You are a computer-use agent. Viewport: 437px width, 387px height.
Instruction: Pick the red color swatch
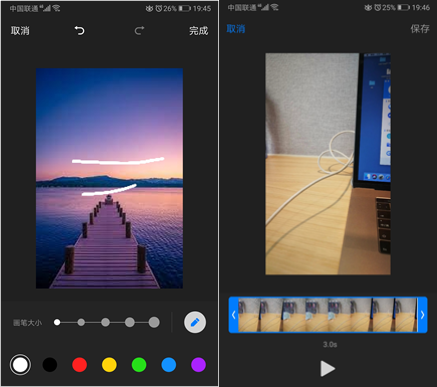tap(80, 365)
